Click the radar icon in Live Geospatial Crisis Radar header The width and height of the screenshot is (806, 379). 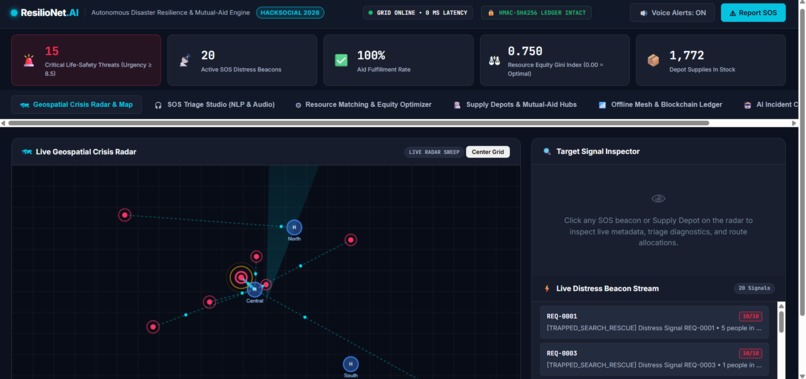pyautogui.click(x=27, y=152)
